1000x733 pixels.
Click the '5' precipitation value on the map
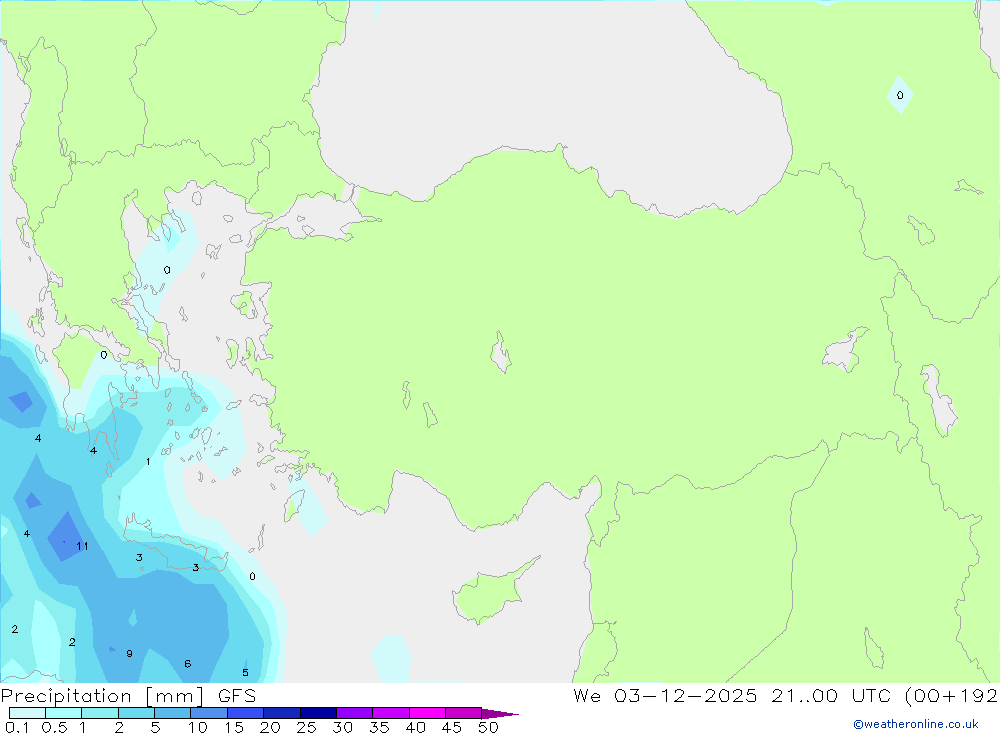[245, 672]
